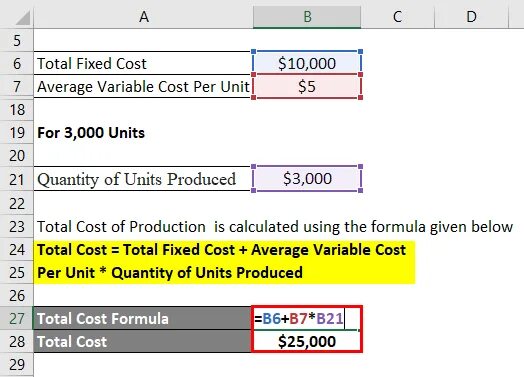Click the $3,000 quantity cell
Screen dimensions: 524x377
click(x=307, y=178)
